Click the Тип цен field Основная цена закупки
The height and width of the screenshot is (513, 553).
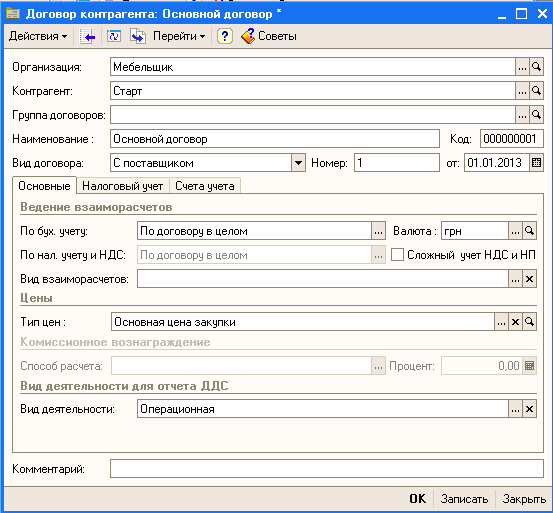point(303,322)
